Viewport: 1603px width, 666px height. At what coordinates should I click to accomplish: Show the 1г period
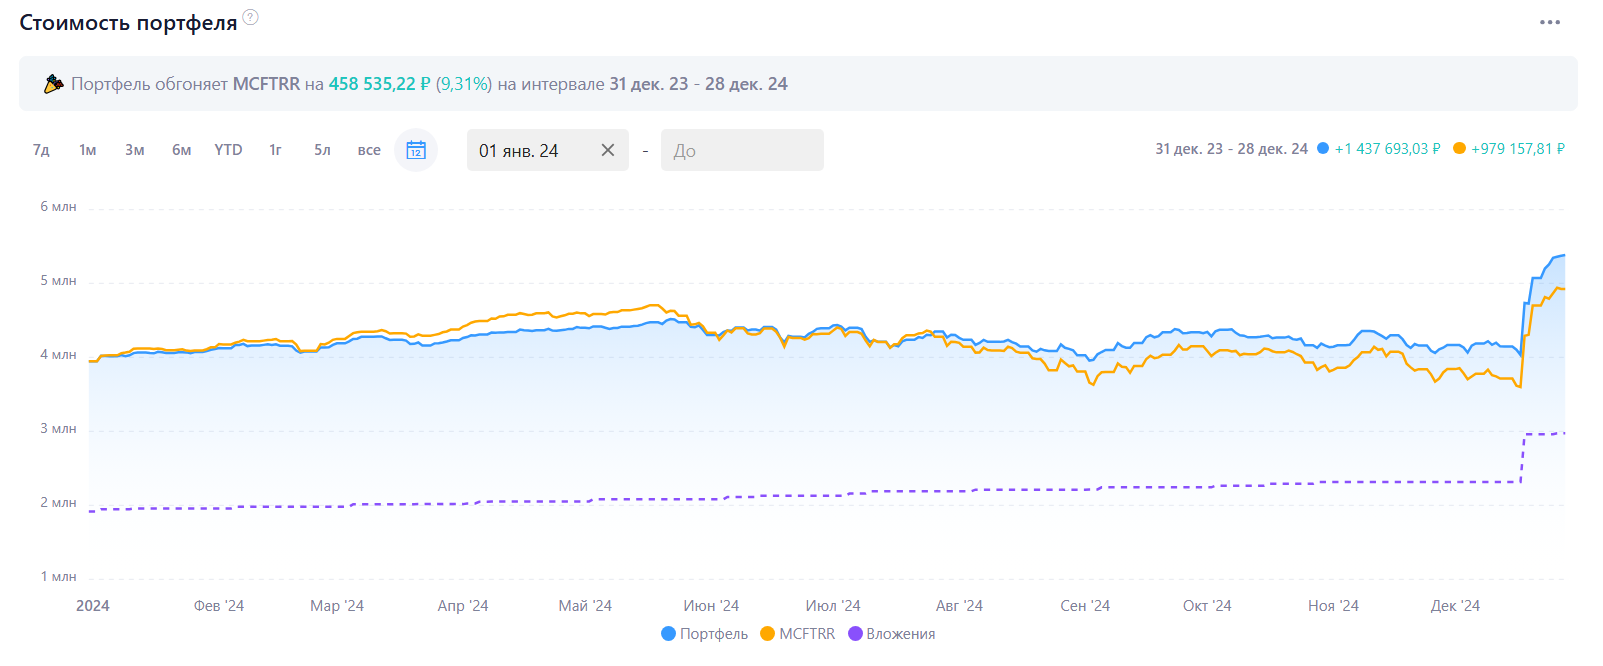point(275,150)
